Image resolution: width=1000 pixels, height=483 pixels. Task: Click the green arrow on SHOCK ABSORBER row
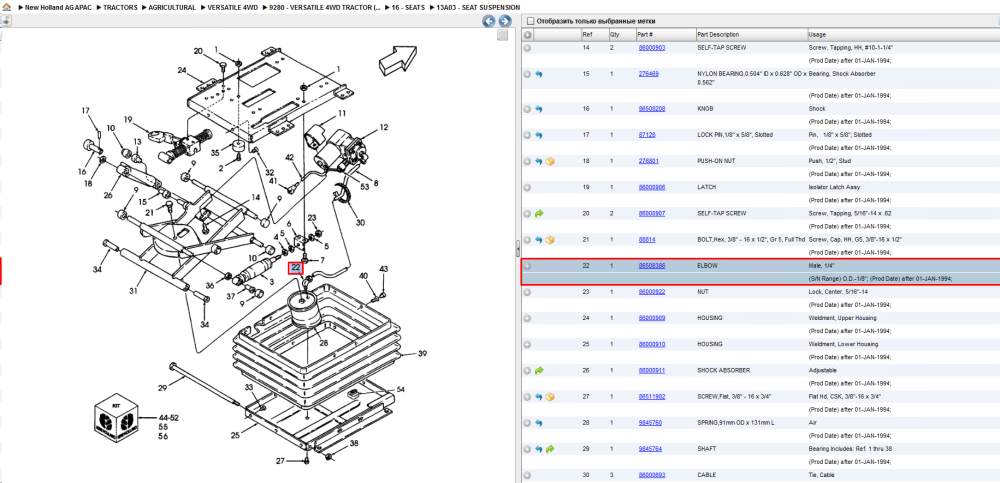tap(538, 370)
